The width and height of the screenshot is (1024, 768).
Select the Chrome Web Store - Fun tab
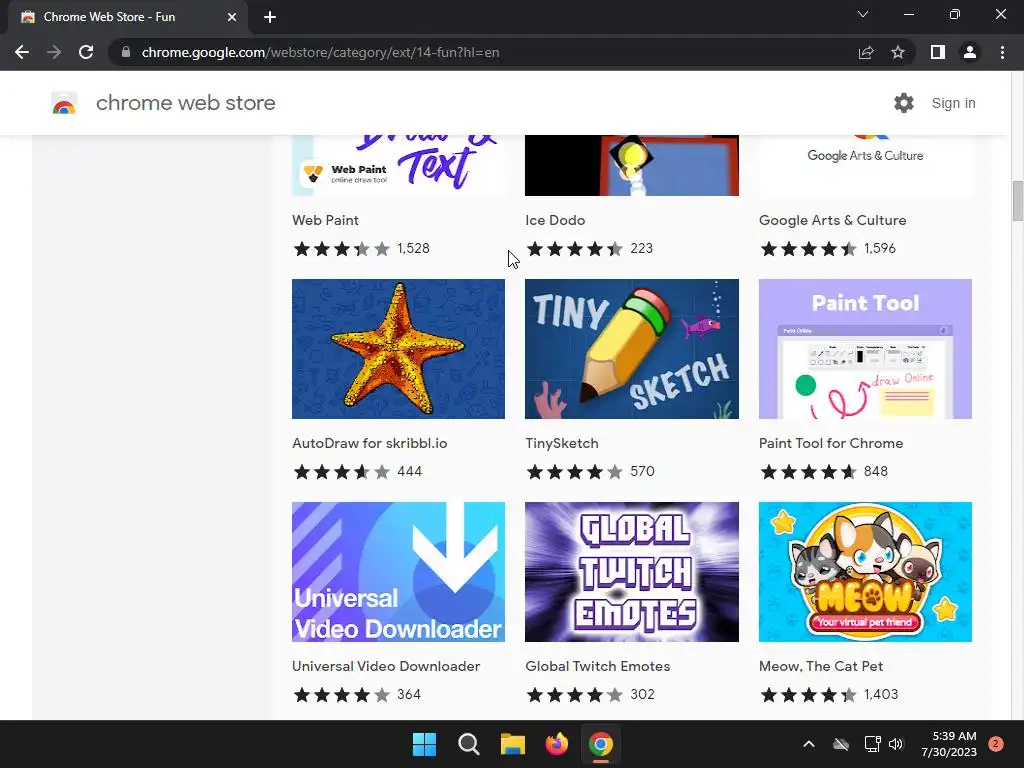(x=129, y=17)
